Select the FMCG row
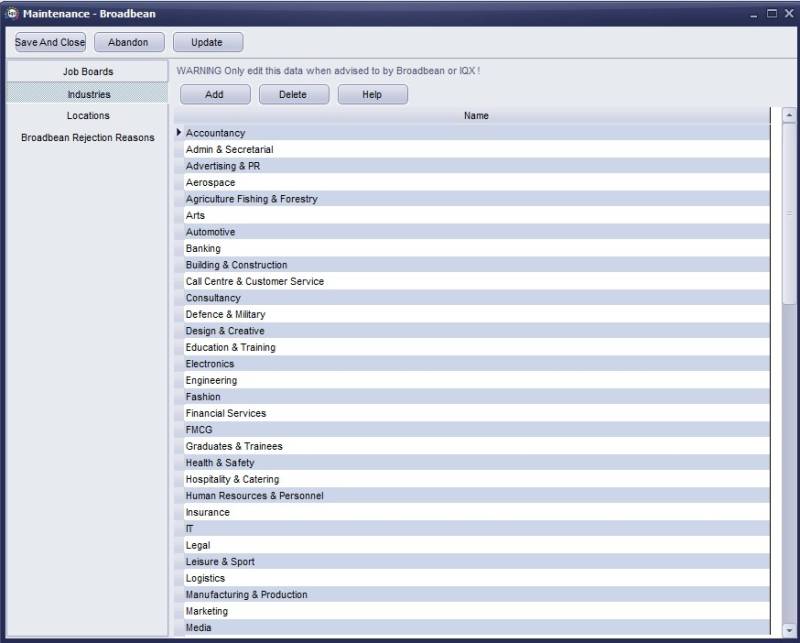The image size is (800, 643). [x=477, y=430]
